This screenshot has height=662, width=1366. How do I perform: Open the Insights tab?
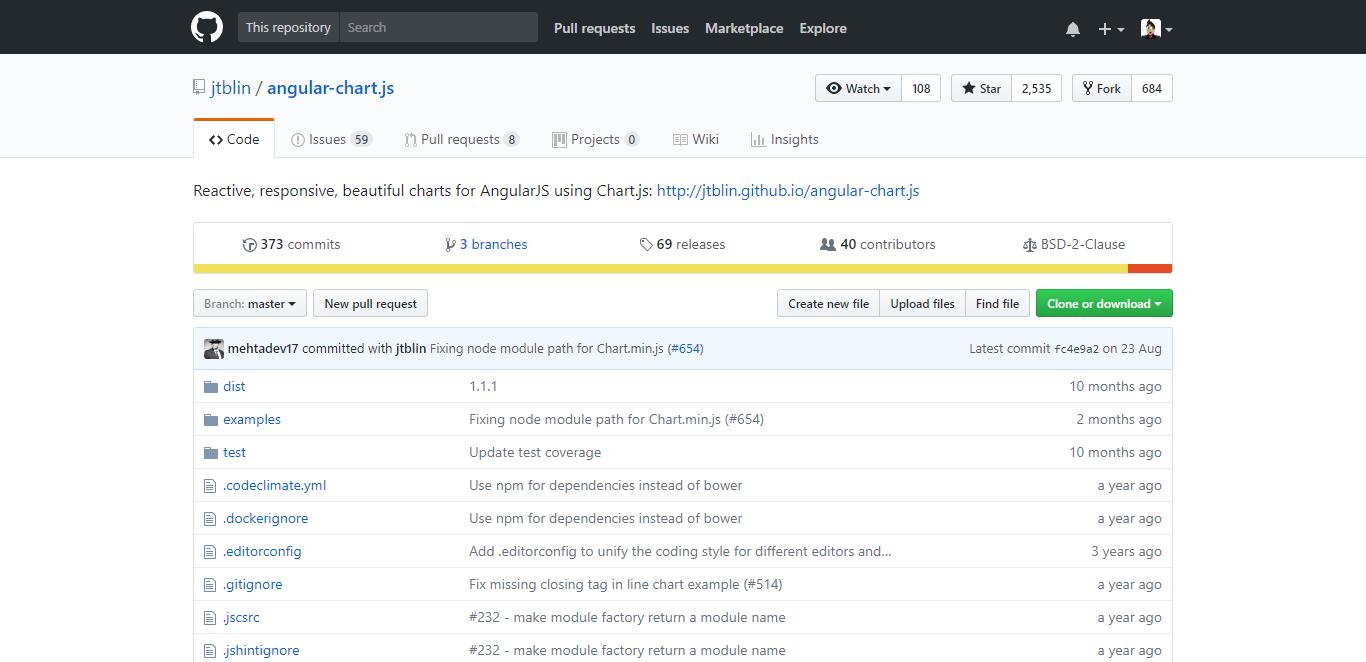click(x=785, y=140)
